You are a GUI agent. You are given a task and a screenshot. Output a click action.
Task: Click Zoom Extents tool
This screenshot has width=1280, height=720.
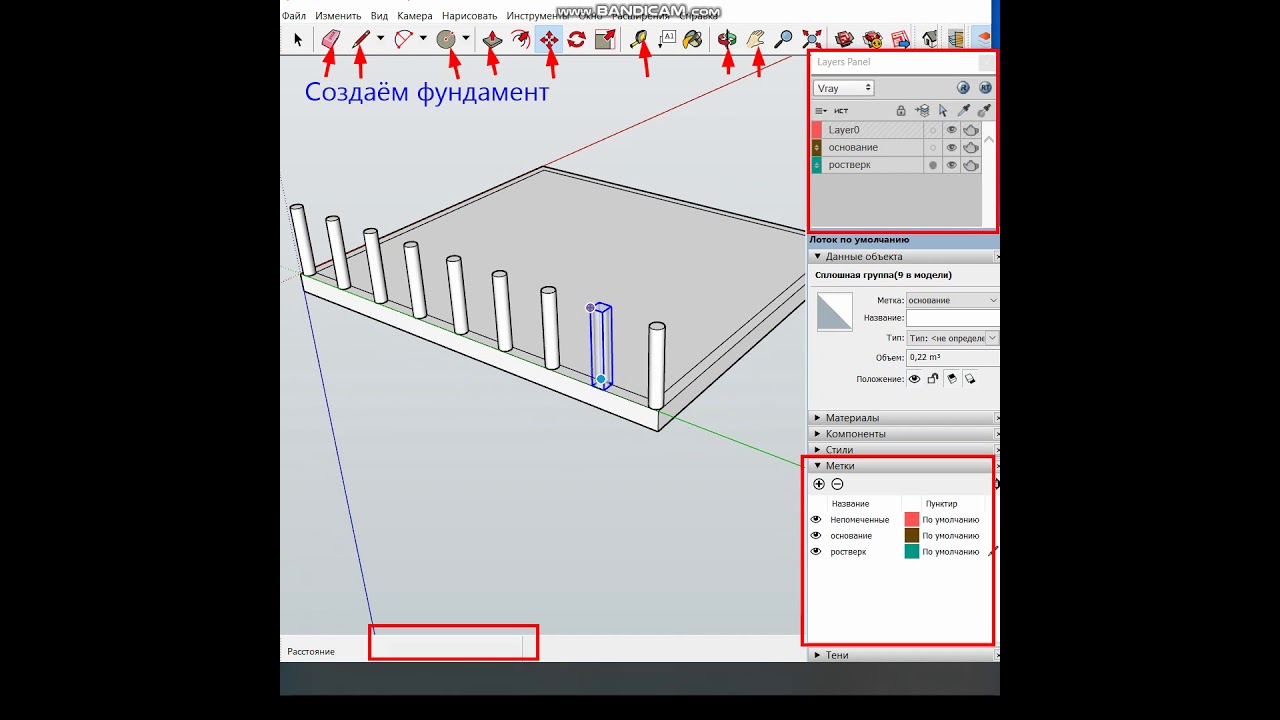pos(812,39)
